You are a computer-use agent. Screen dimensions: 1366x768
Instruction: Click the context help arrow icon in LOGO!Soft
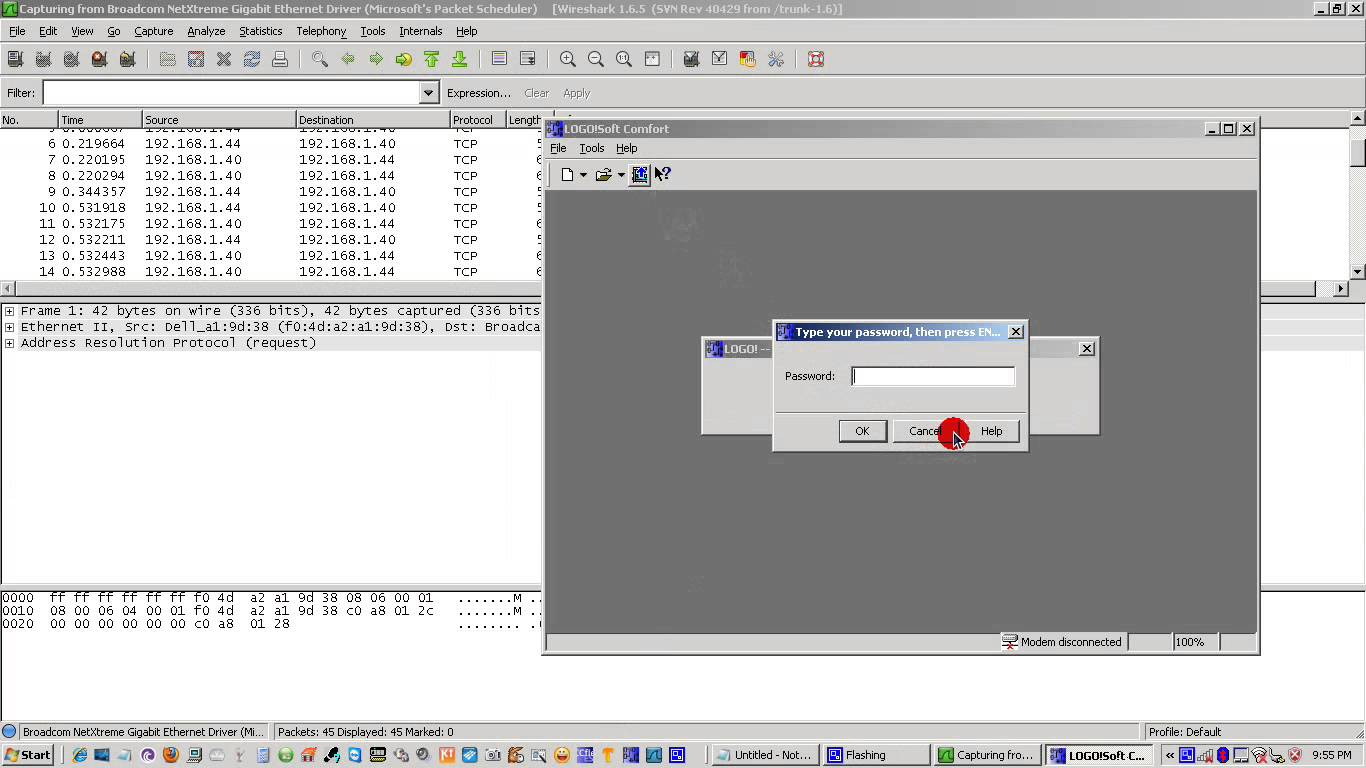(662, 174)
